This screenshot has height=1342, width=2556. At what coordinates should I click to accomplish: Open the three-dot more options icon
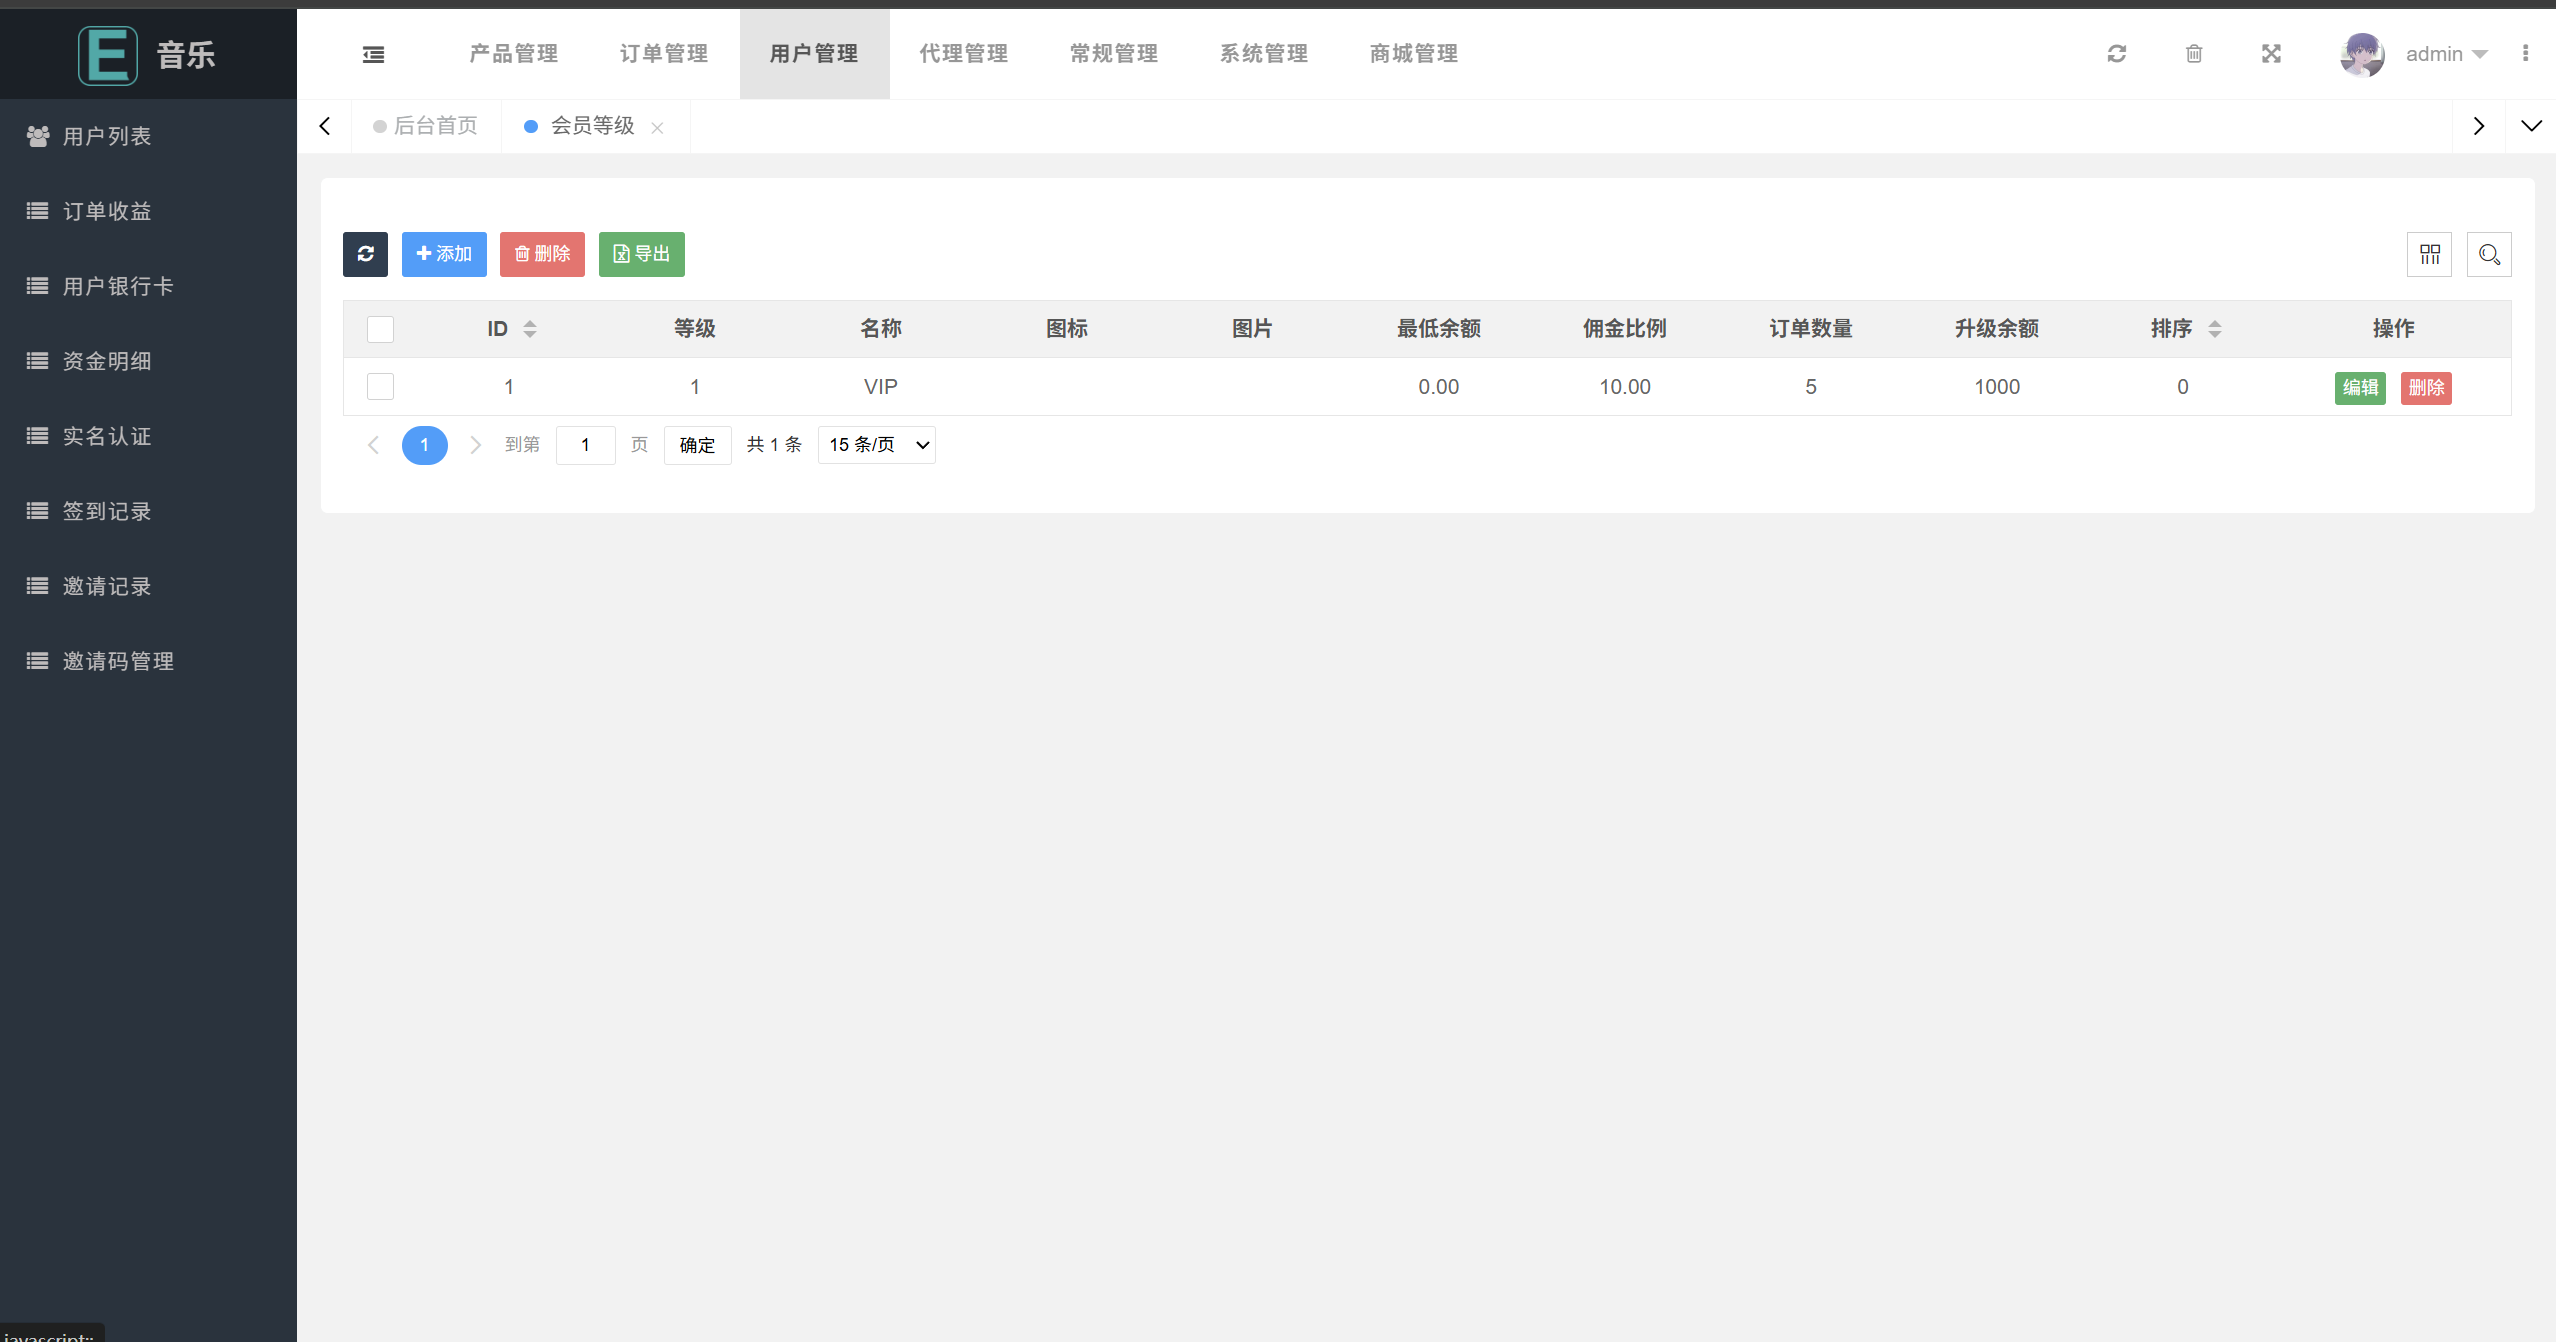click(x=2525, y=54)
